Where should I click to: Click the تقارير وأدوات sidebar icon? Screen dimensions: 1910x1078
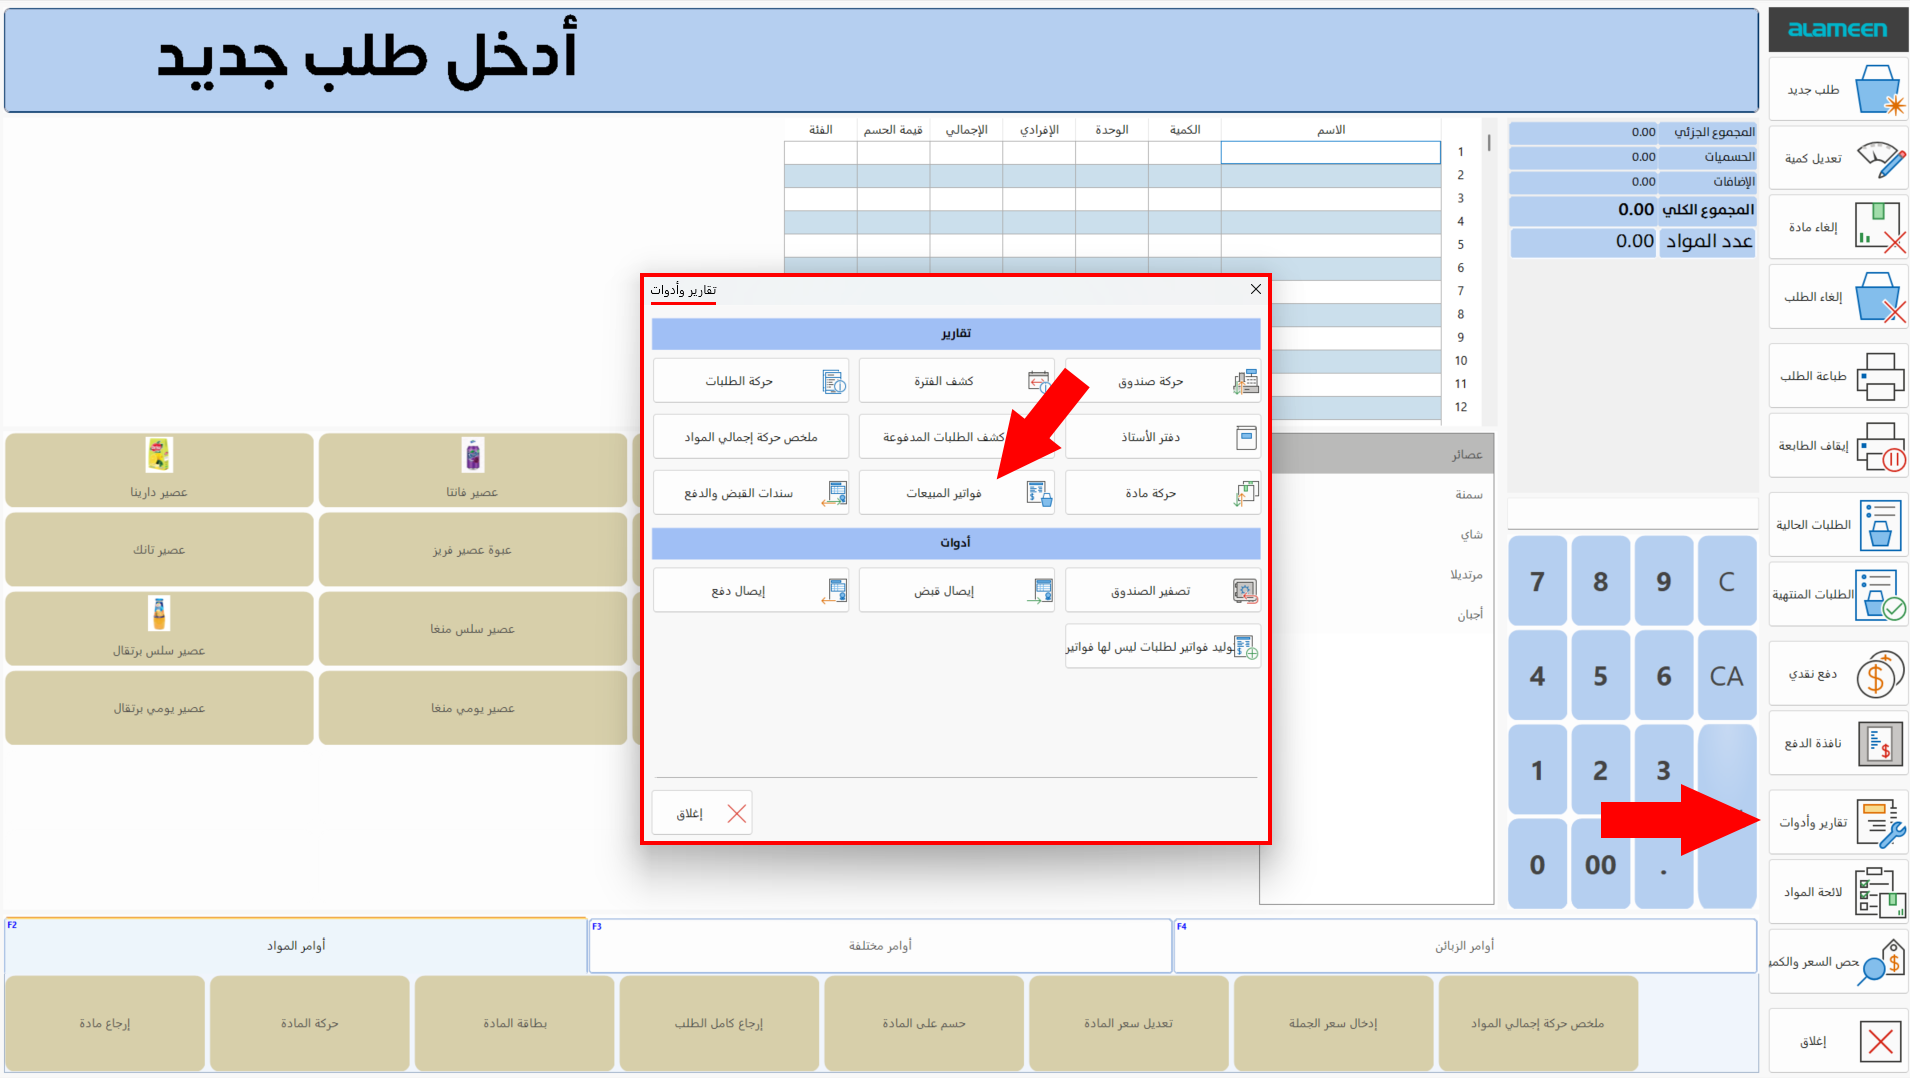(x=1882, y=823)
